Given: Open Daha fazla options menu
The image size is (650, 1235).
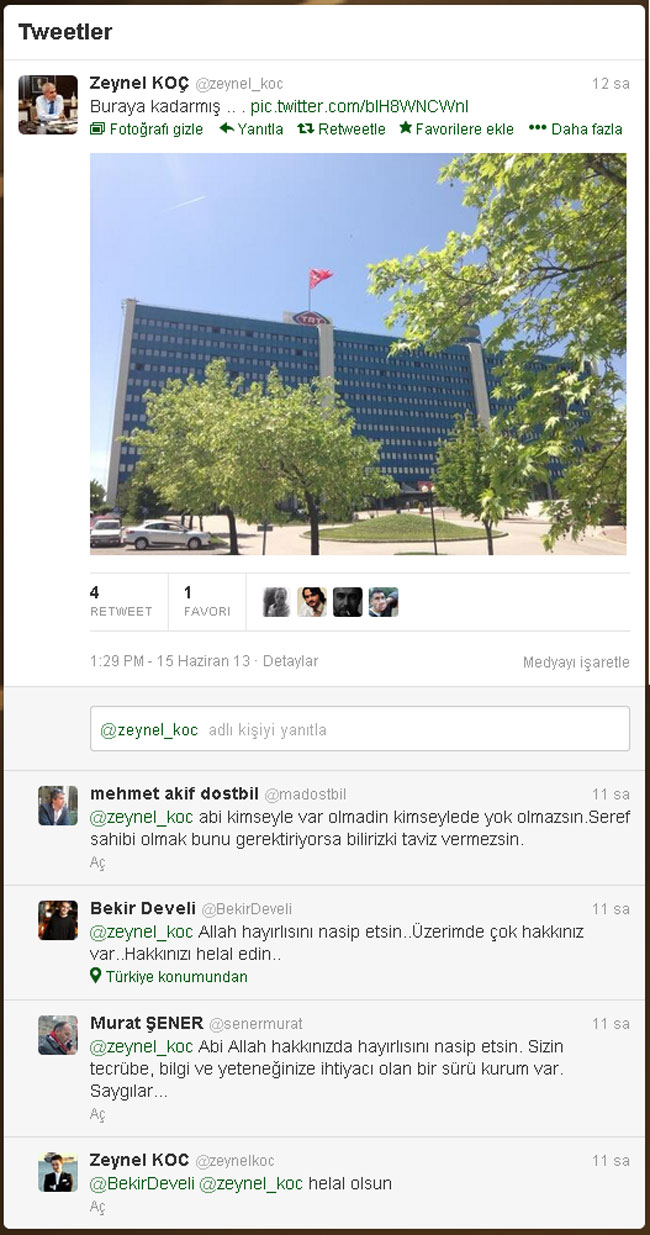Looking at the screenshot, I should point(575,129).
